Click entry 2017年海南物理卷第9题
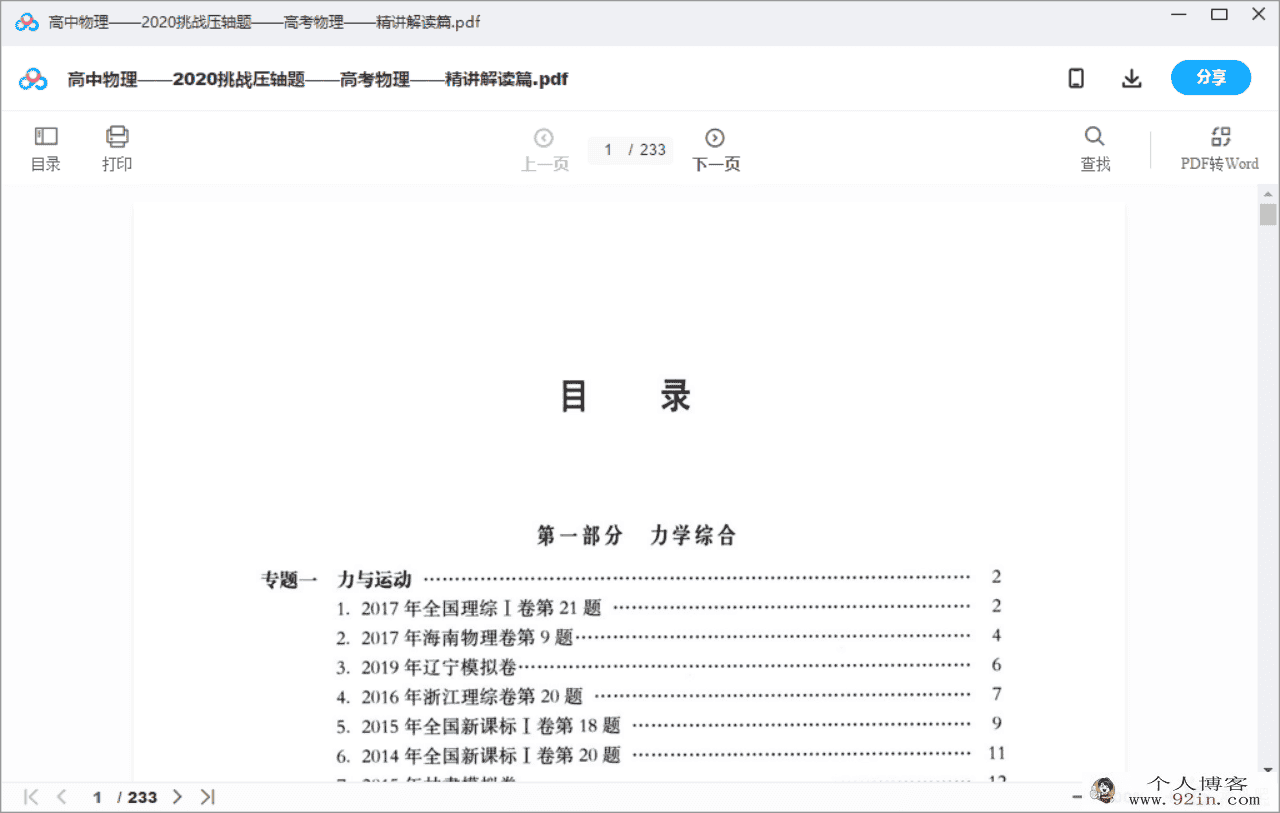The image size is (1280, 813). pyautogui.click(x=454, y=637)
